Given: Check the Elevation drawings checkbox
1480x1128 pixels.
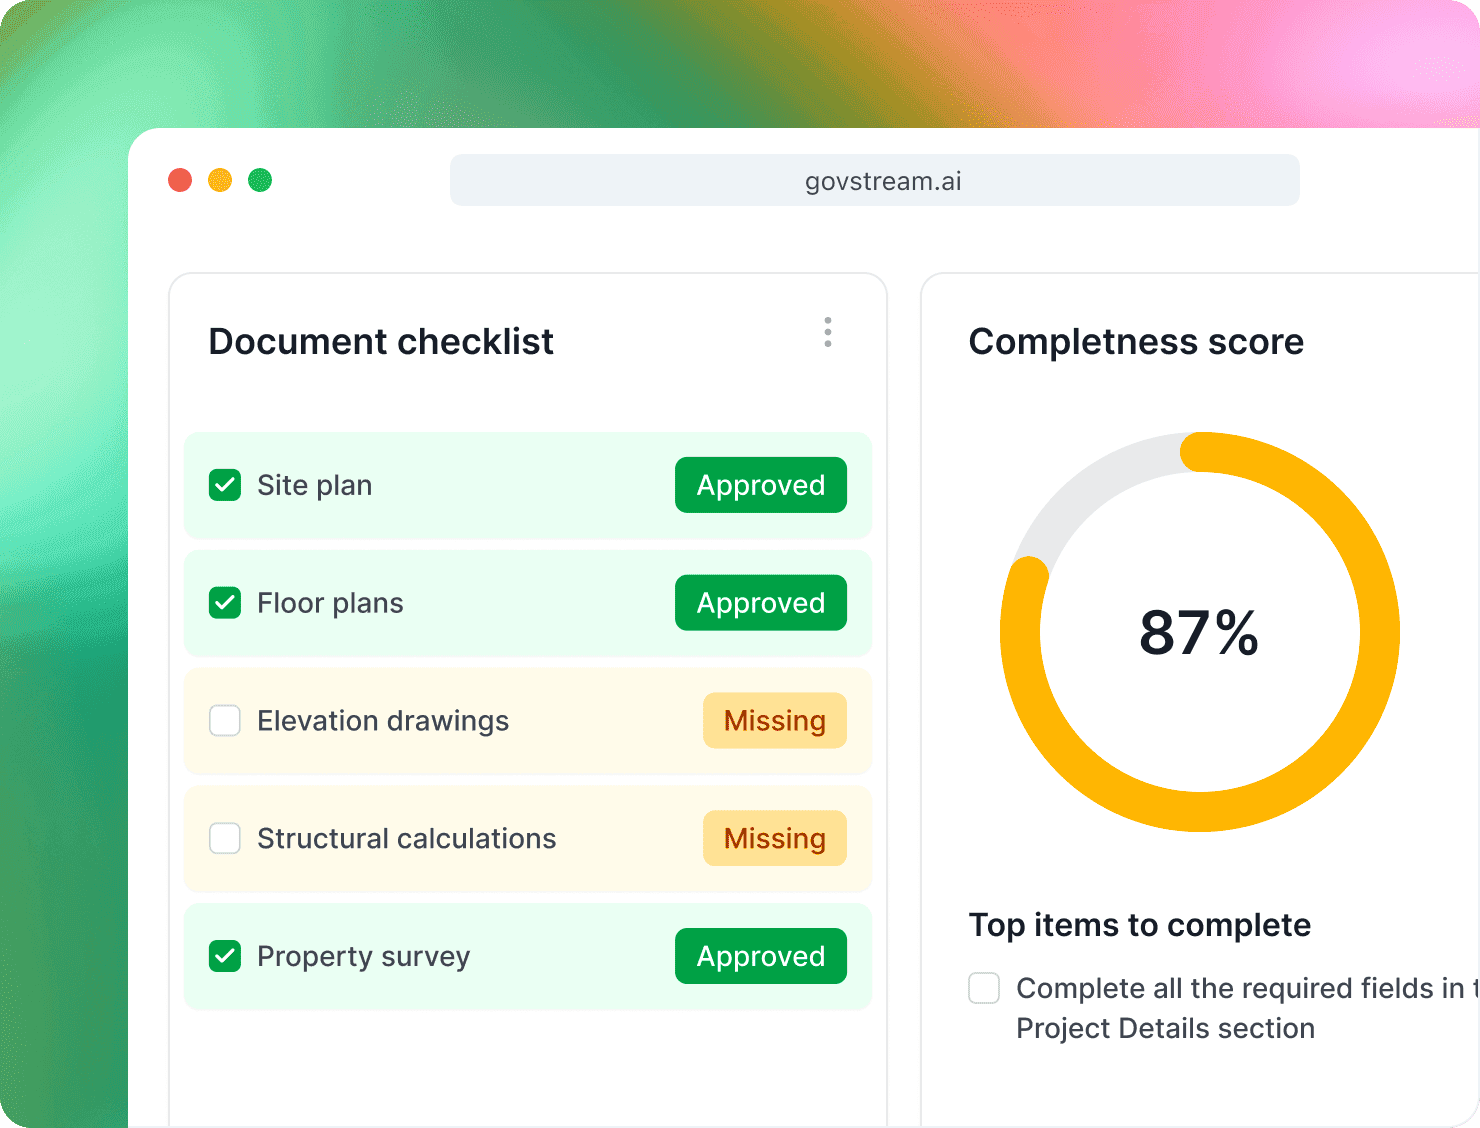Looking at the screenshot, I should (225, 720).
